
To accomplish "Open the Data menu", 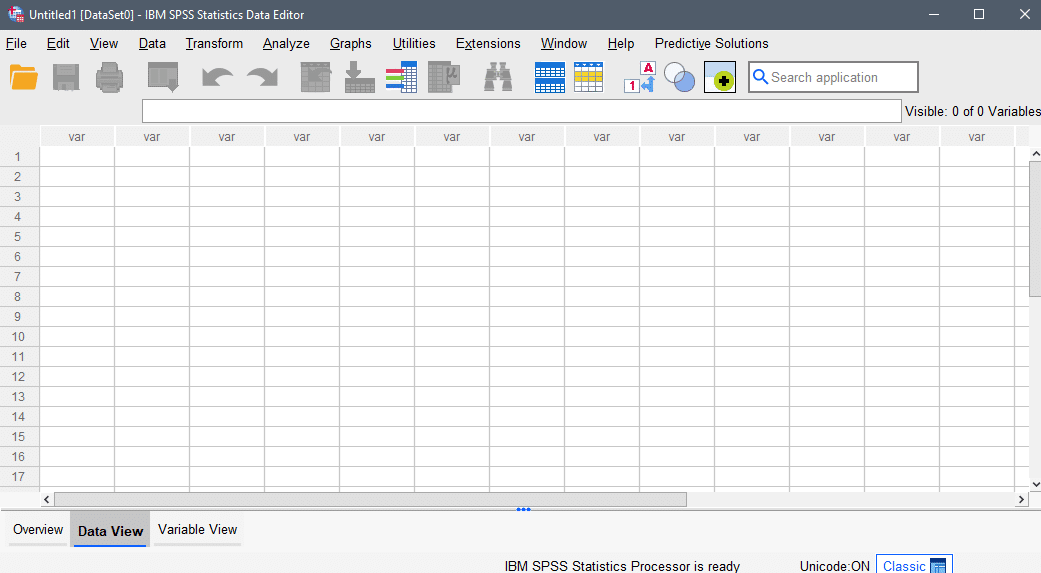I will pos(152,44).
